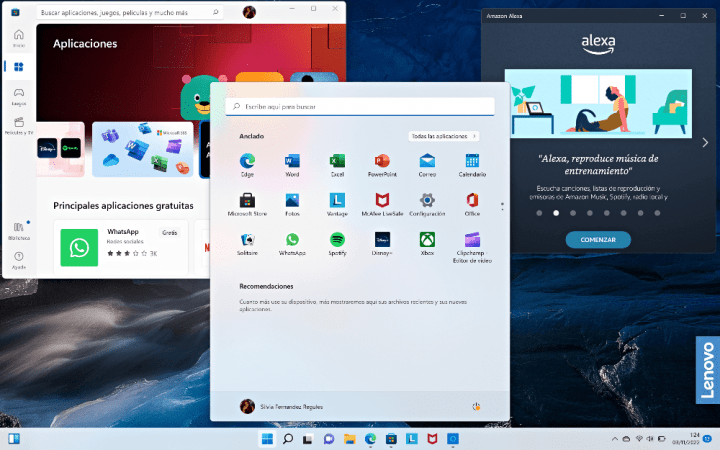The image size is (720, 450).
Task: Select seventh Alexa carousel page dot
Action: point(640,213)
